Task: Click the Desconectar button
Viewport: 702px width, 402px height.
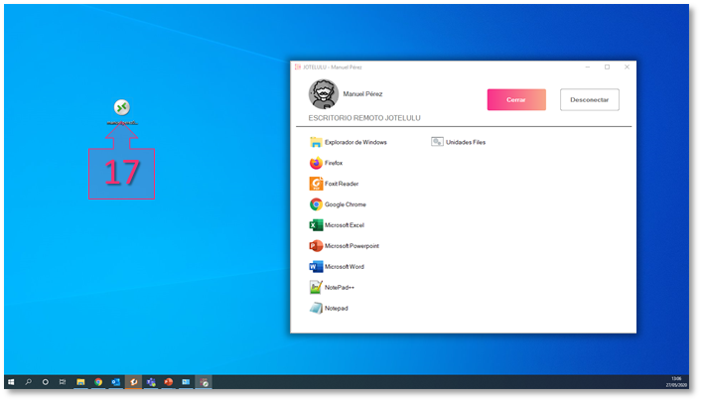Action: 589,99
